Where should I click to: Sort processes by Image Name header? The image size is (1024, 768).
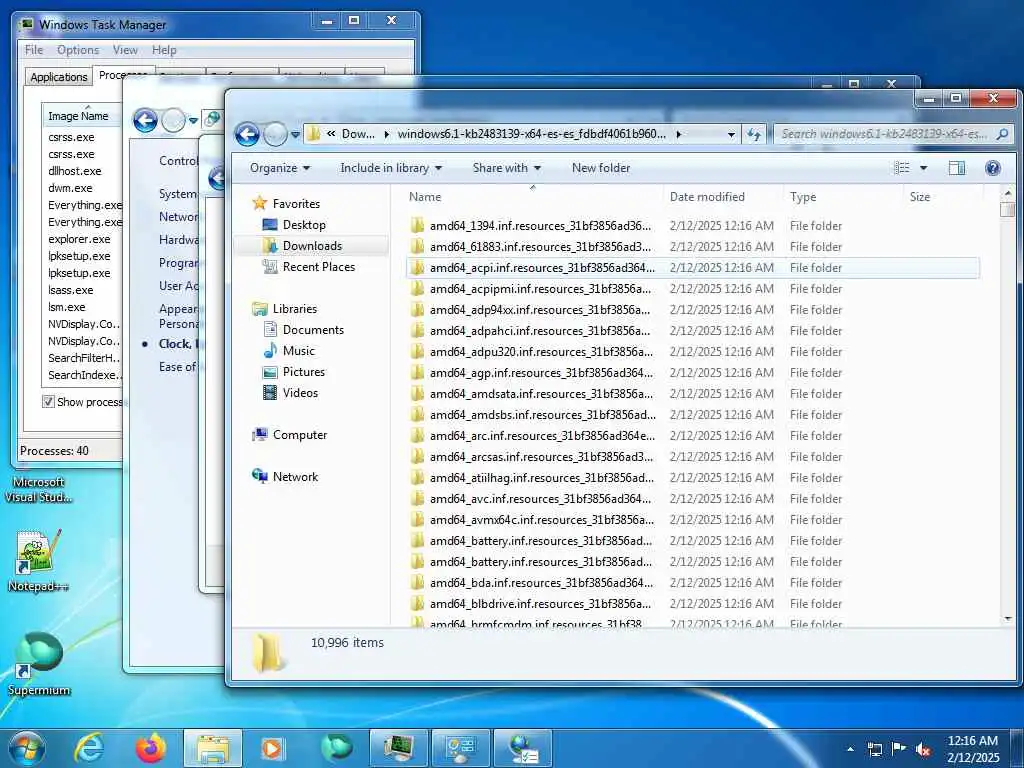(x=82, y=116)
